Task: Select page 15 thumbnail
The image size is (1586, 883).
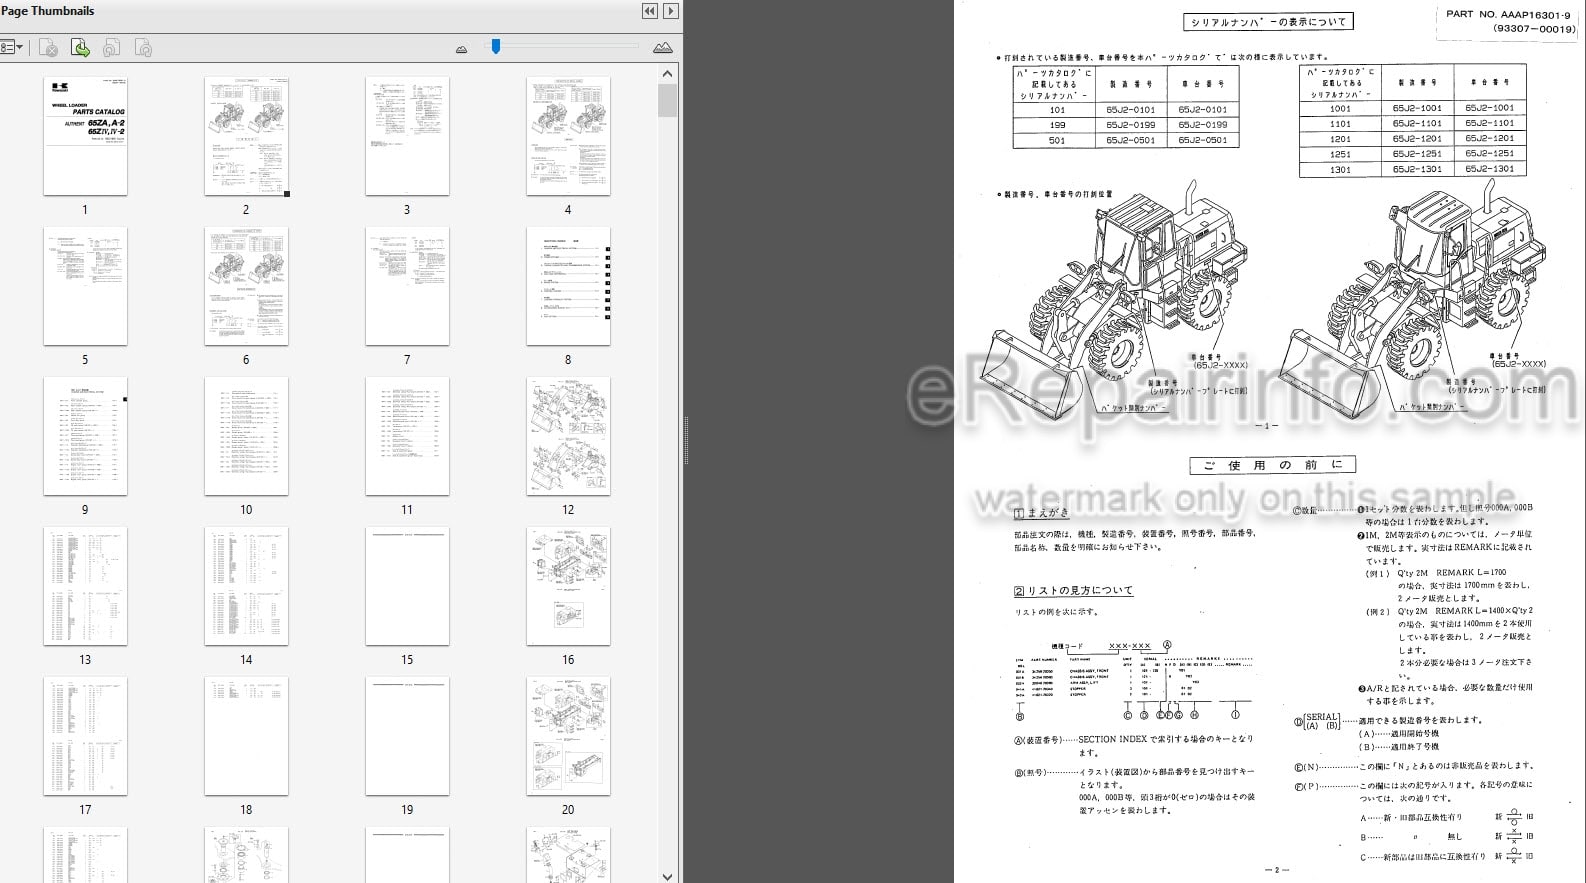Action: (407, 586)
